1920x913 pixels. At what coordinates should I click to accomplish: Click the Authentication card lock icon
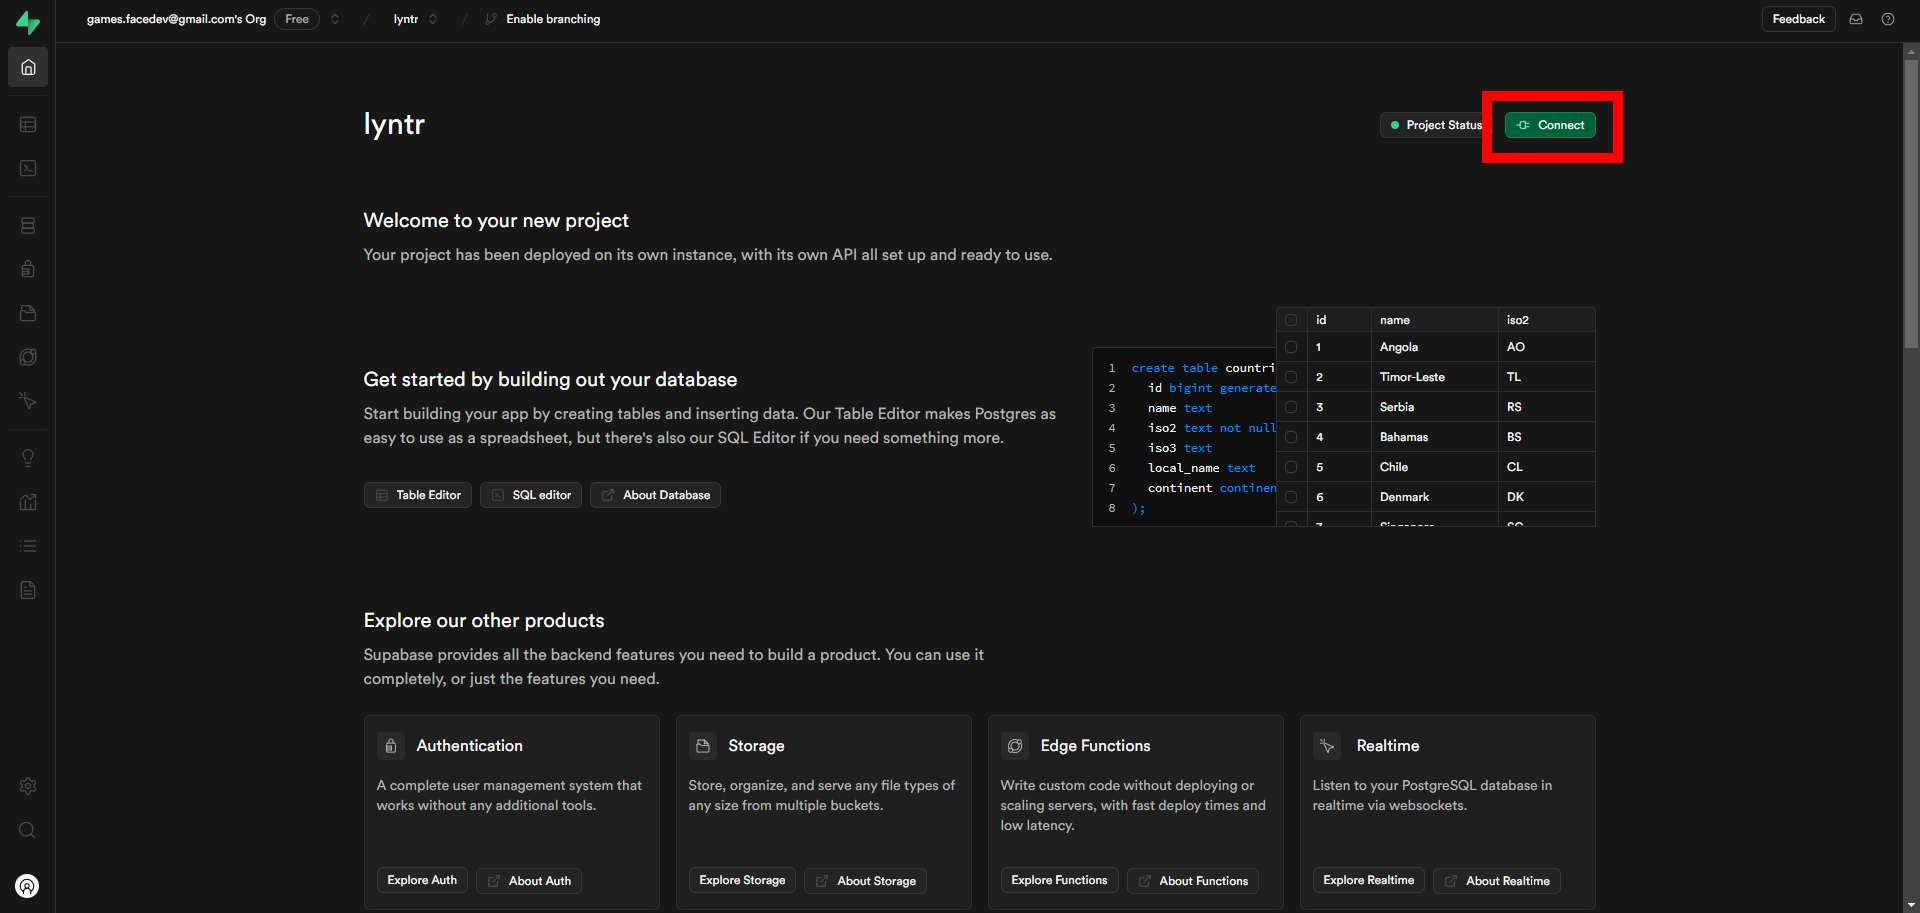pyautogui.click(x=391, y=746)
